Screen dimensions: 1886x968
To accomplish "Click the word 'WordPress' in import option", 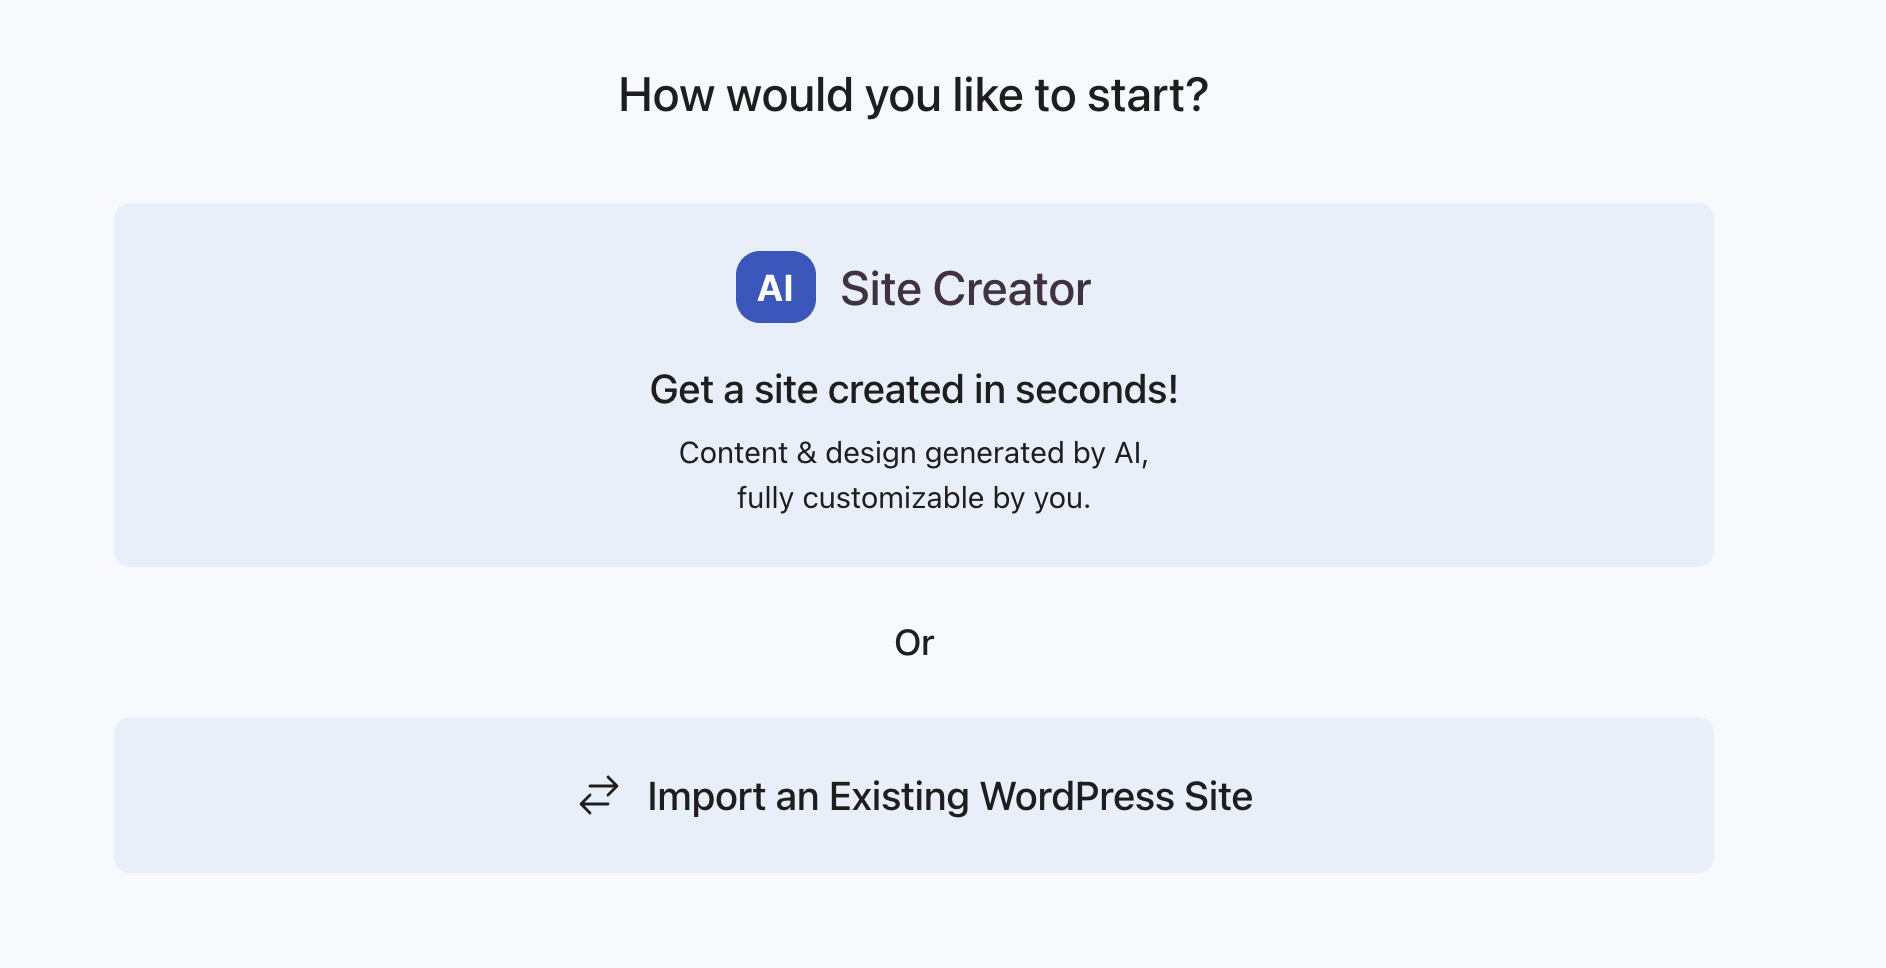I will tap(1077, 797).
